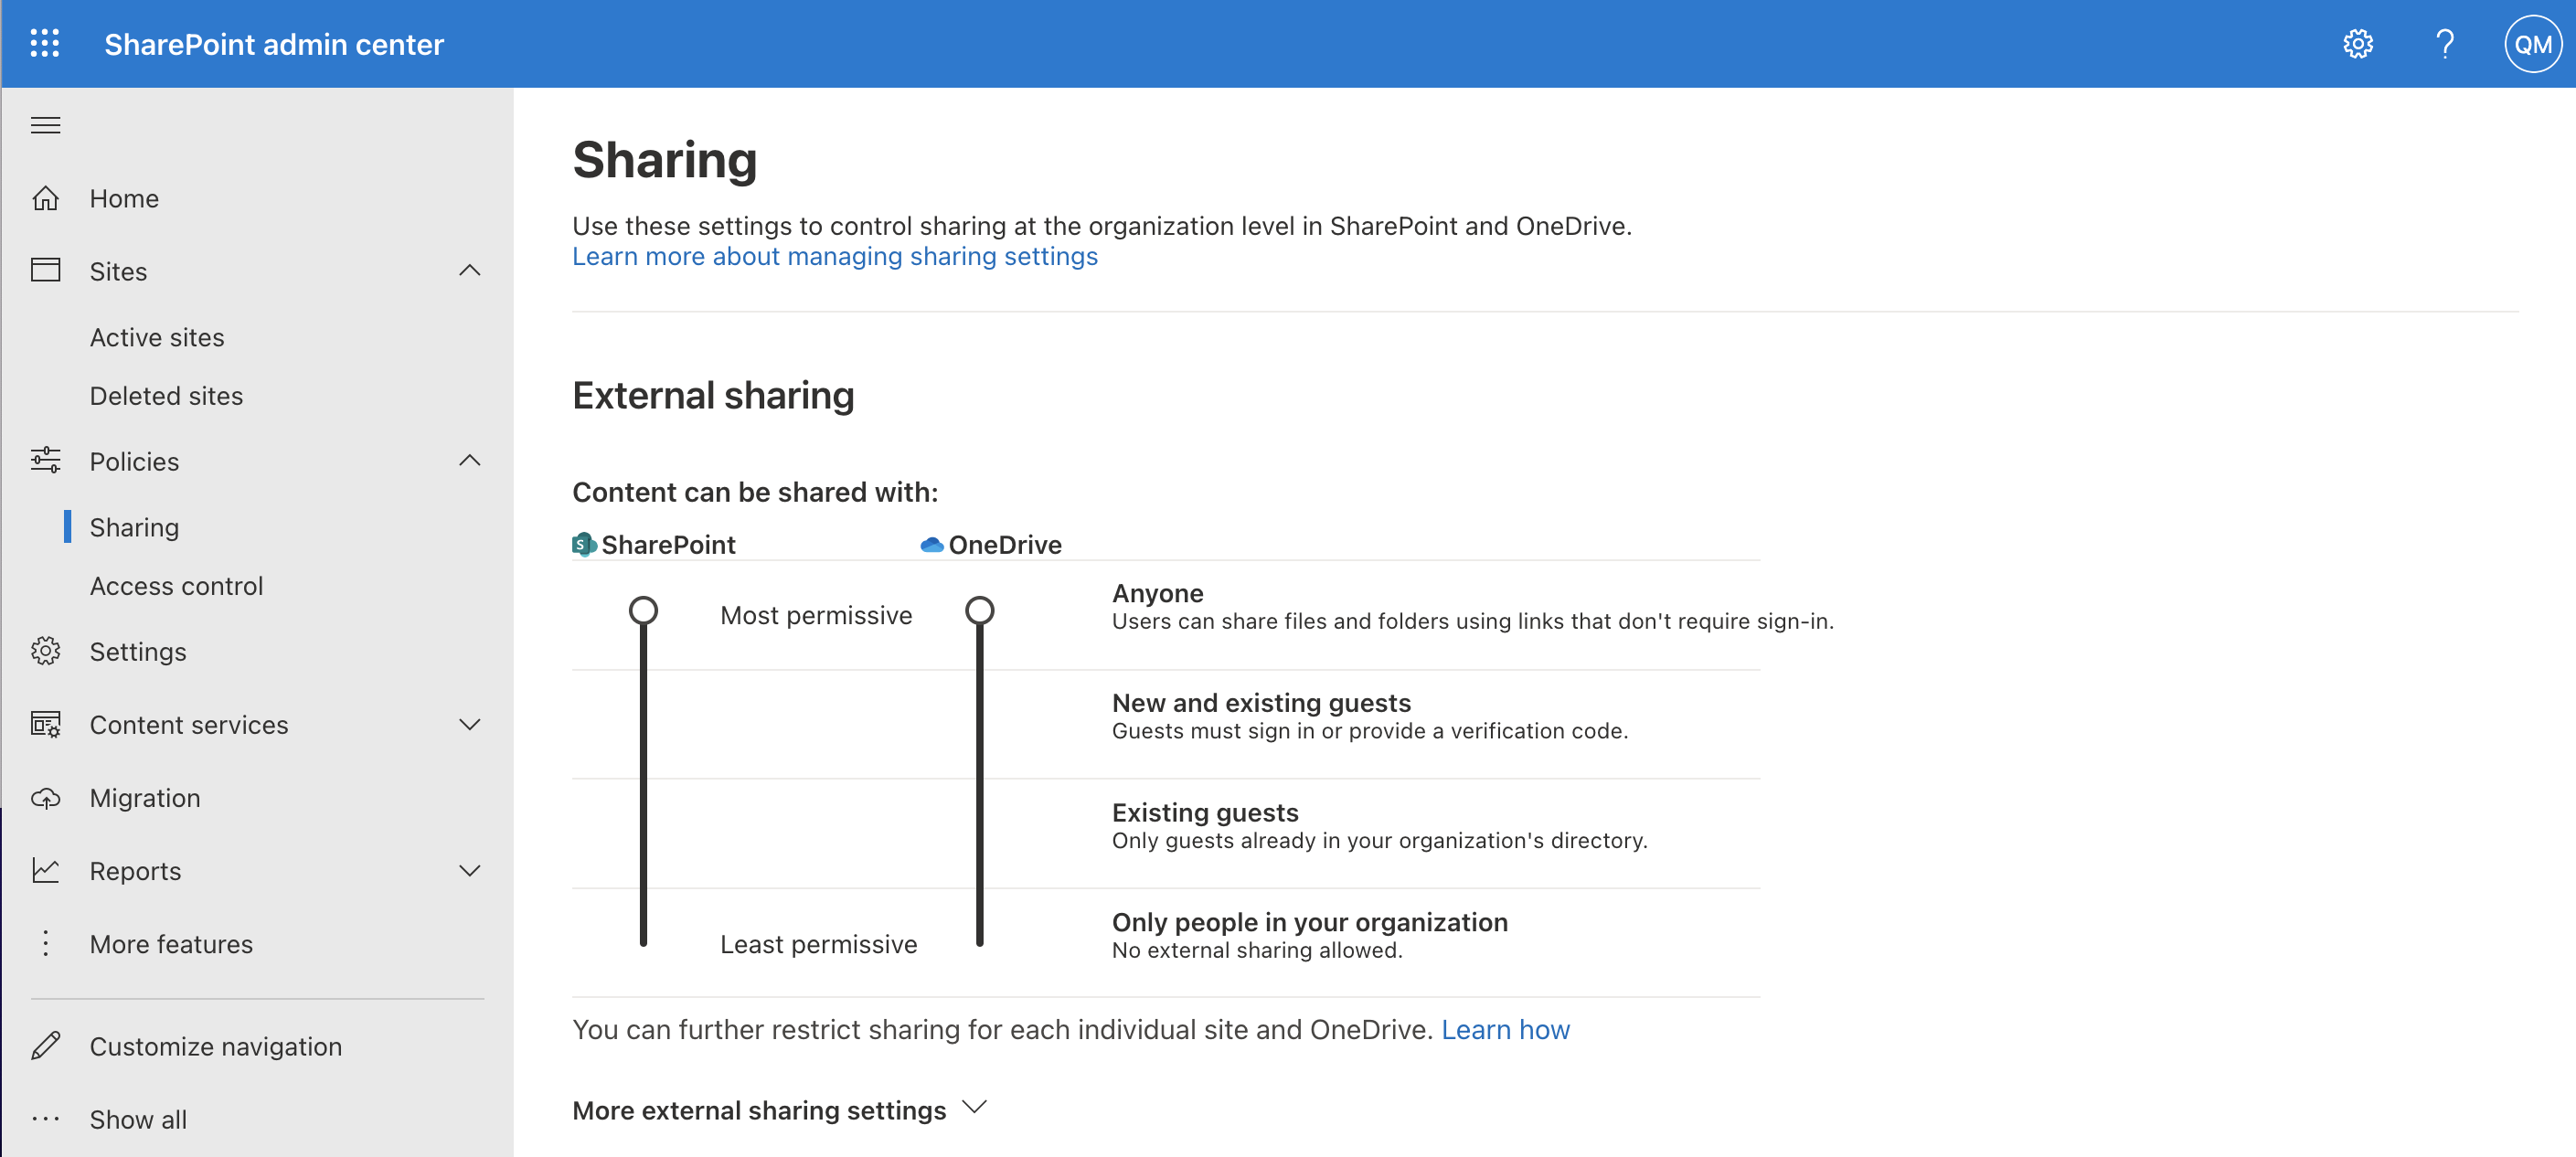Click the OneDrive cloud logo icon
Screen dimensions: 2576x1157
[x=931, y=544]
